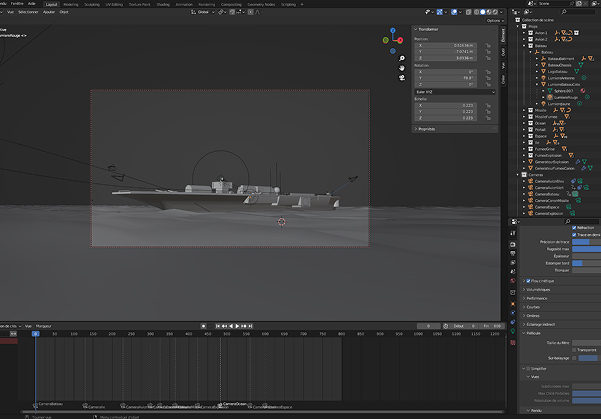Switch to the Shading workspace tab
The height and width of the screenshot is (419, 601).
point(163,5)
